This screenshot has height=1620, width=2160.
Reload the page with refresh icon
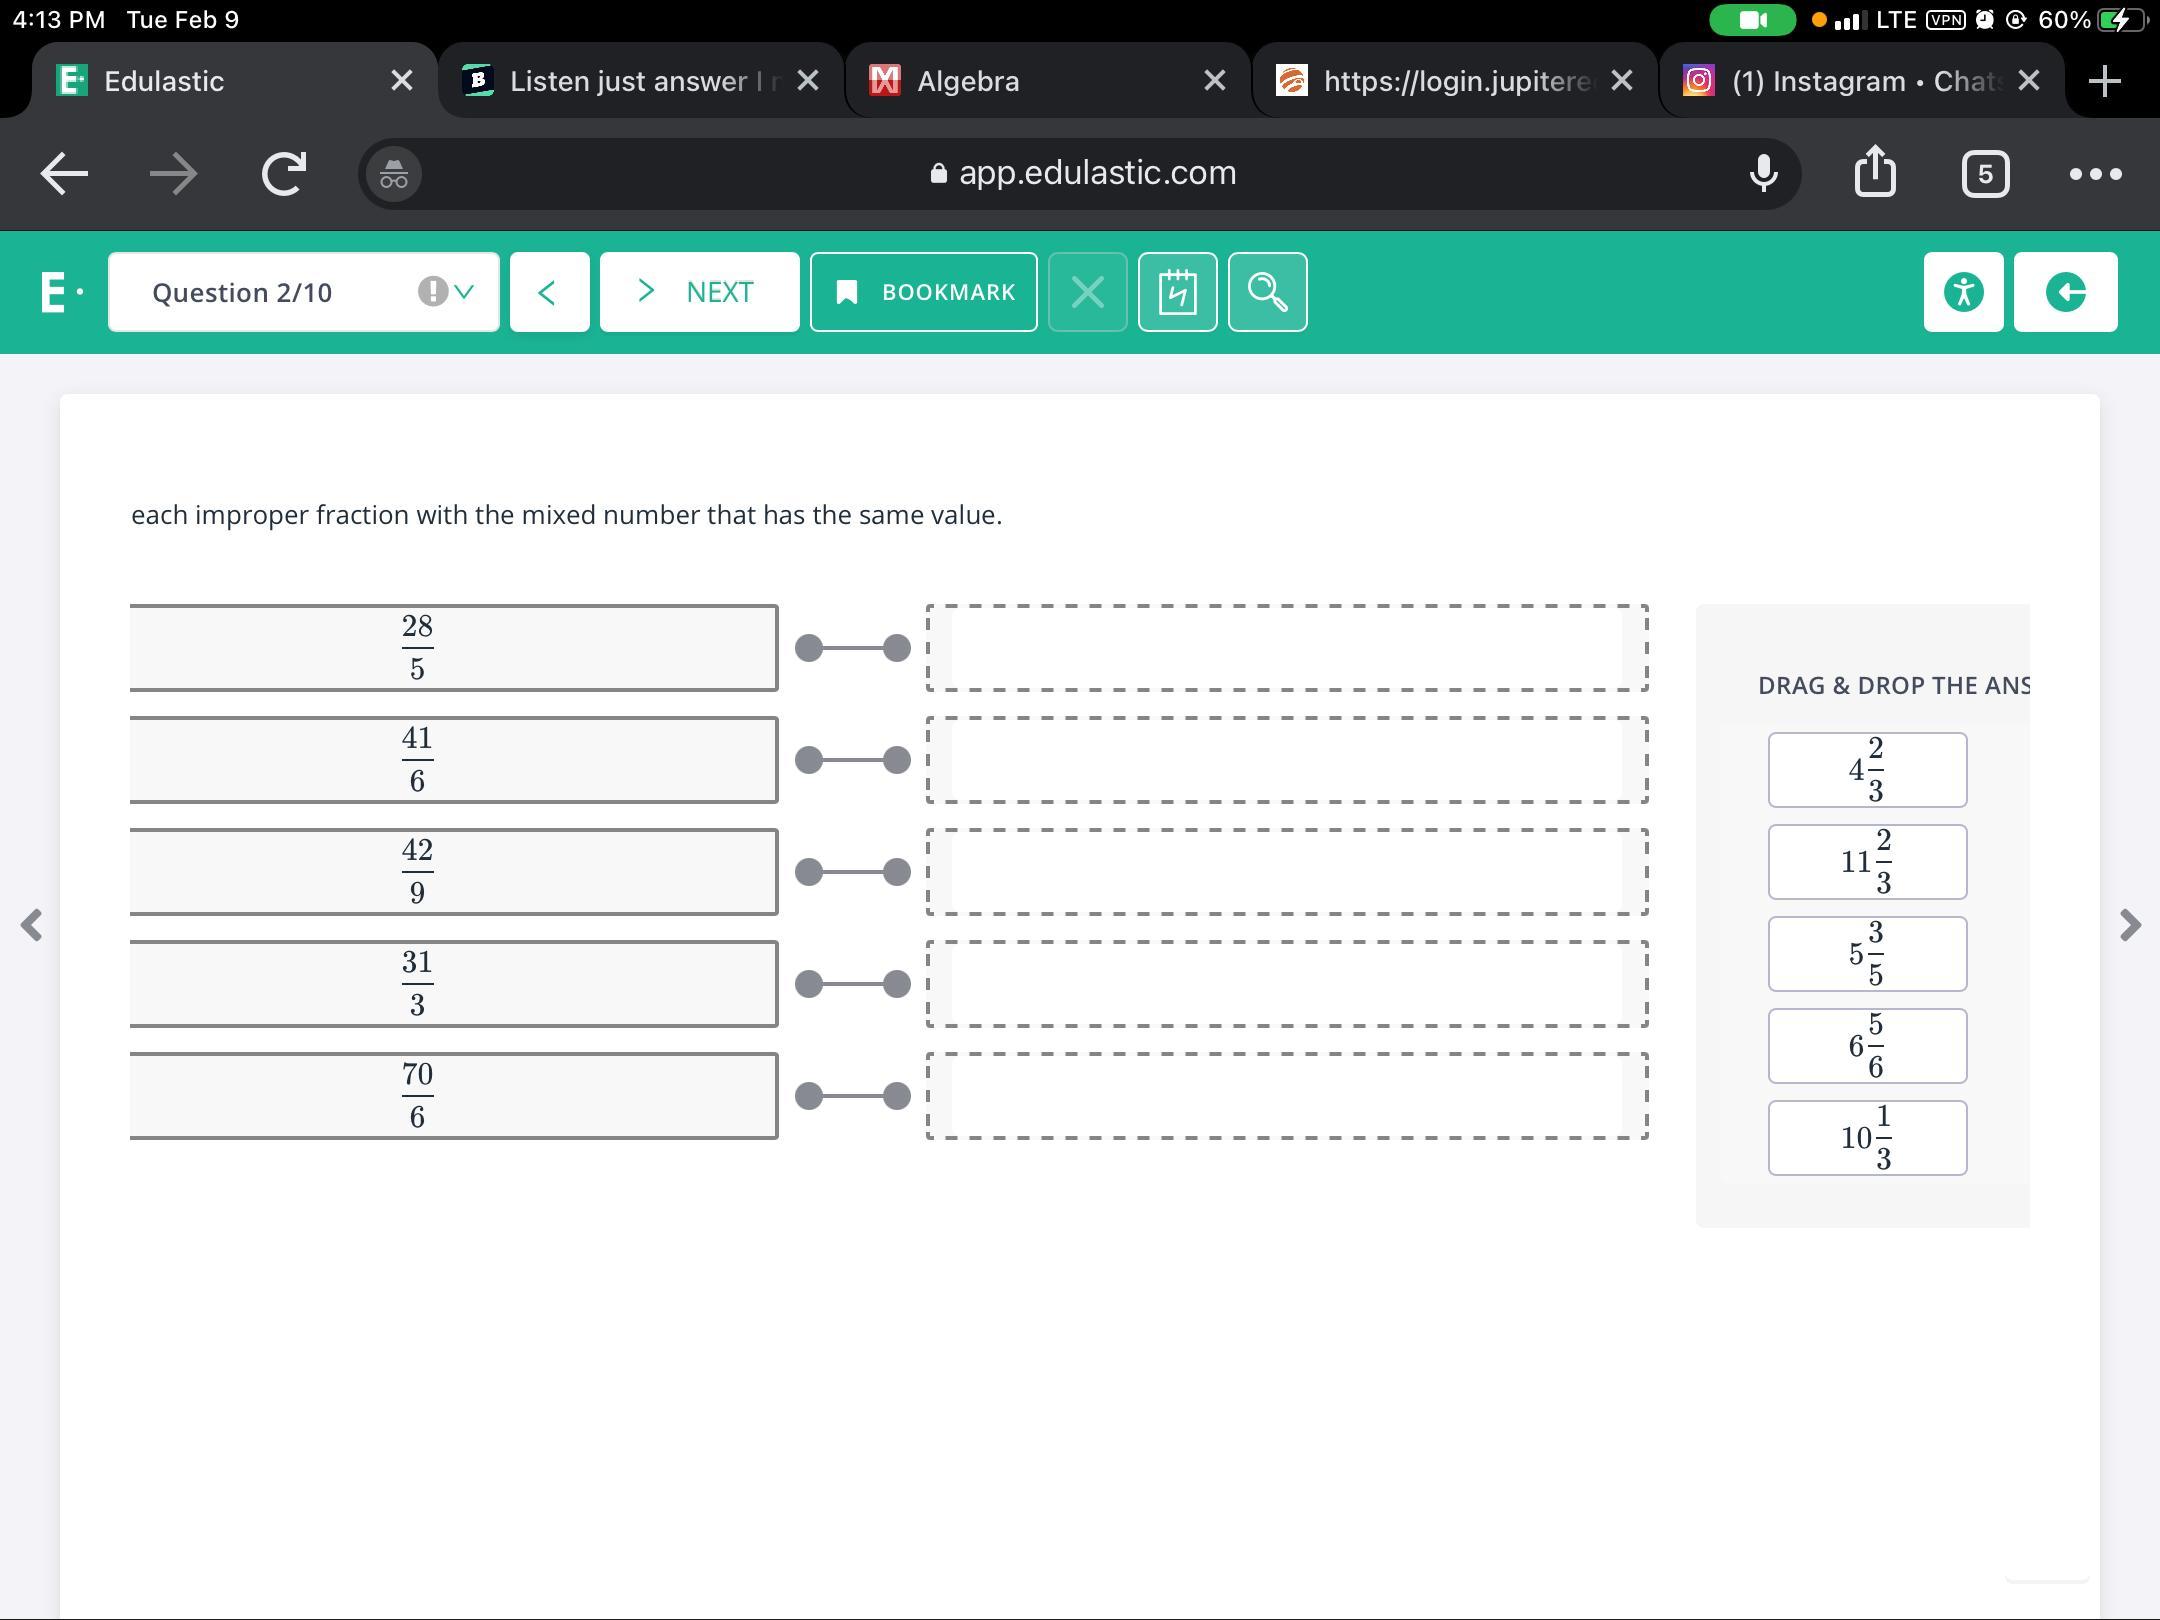click(283, 173)
